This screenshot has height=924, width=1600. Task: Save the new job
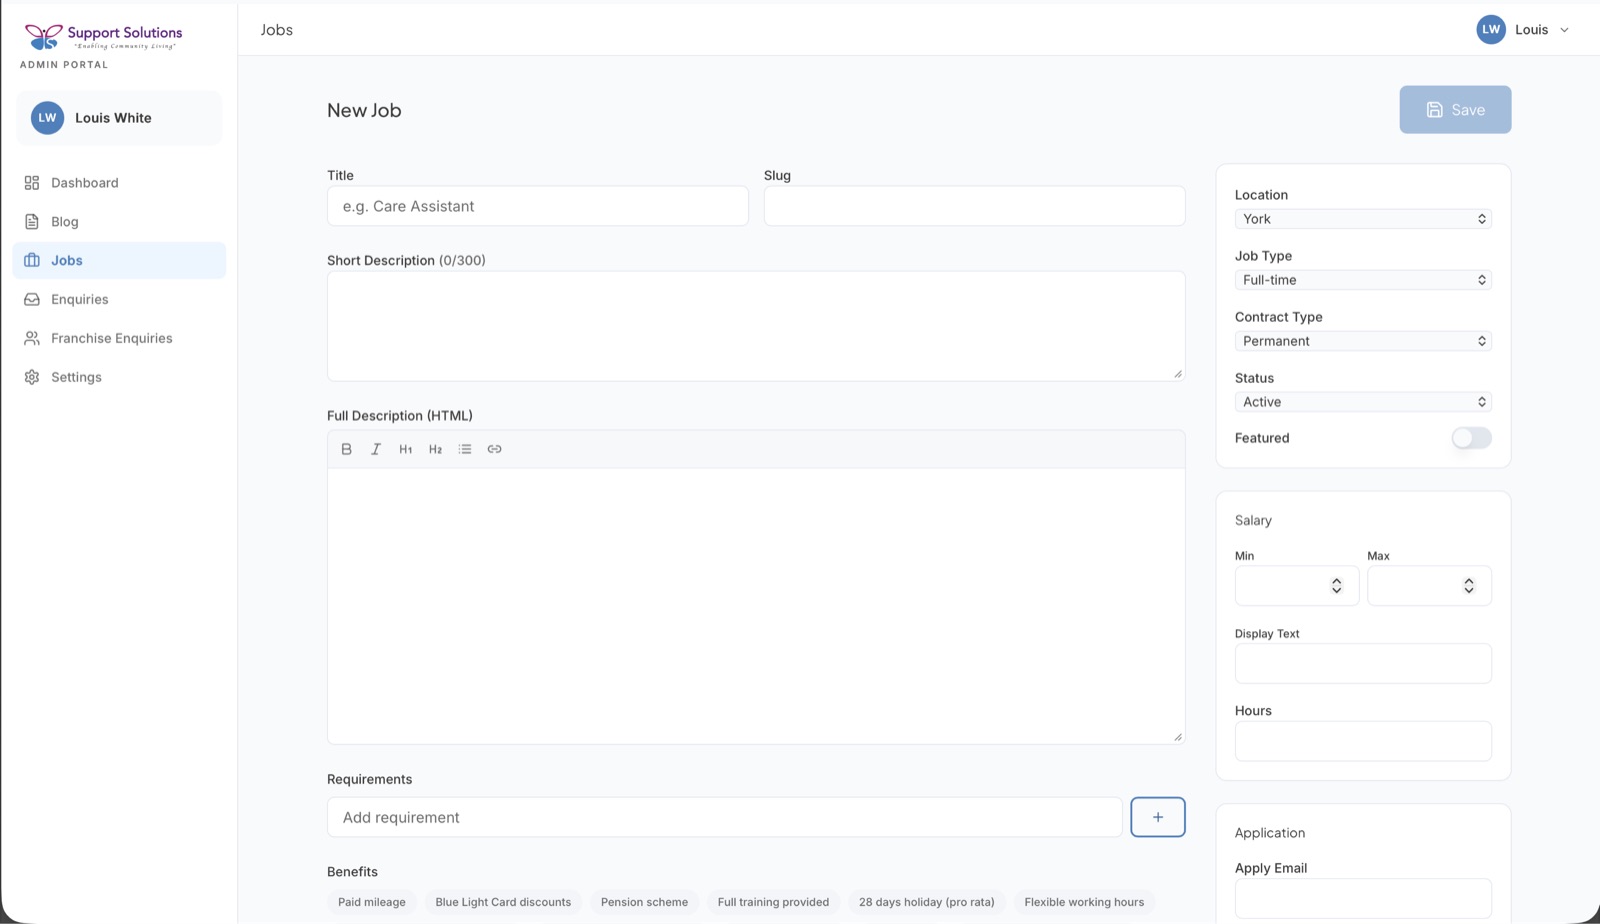1455,110
